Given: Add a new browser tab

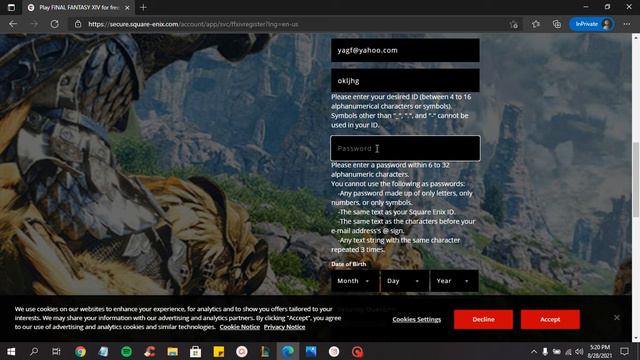Looking at the screenshot, I should (x=143, y=7).
